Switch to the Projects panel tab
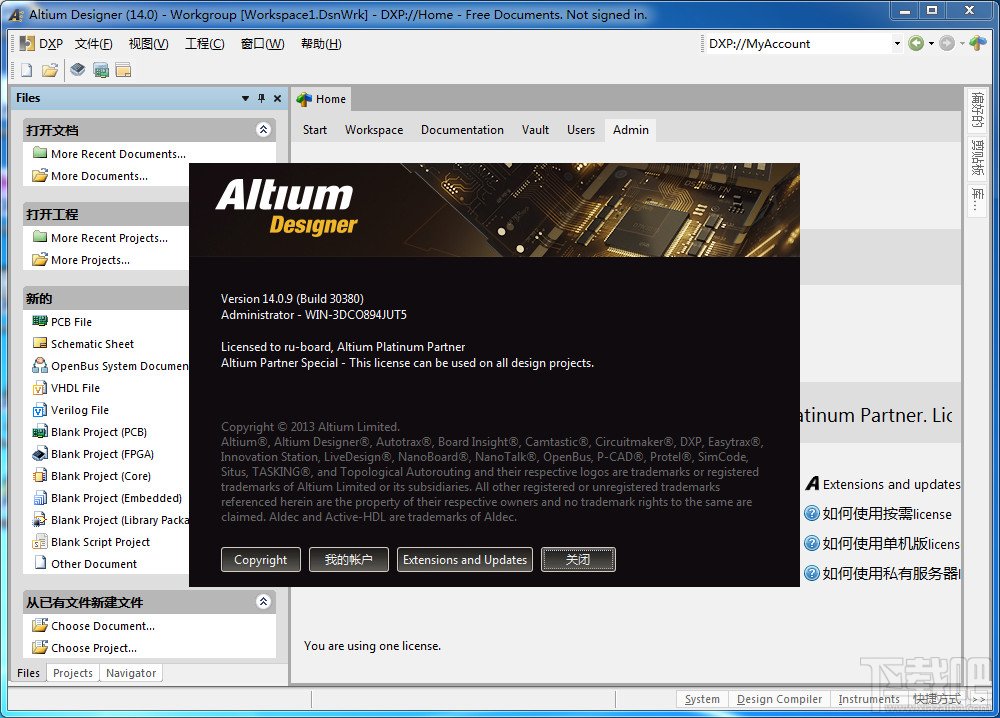The image size is (1000, 718). pyautogui.click(x=73, y=673)
